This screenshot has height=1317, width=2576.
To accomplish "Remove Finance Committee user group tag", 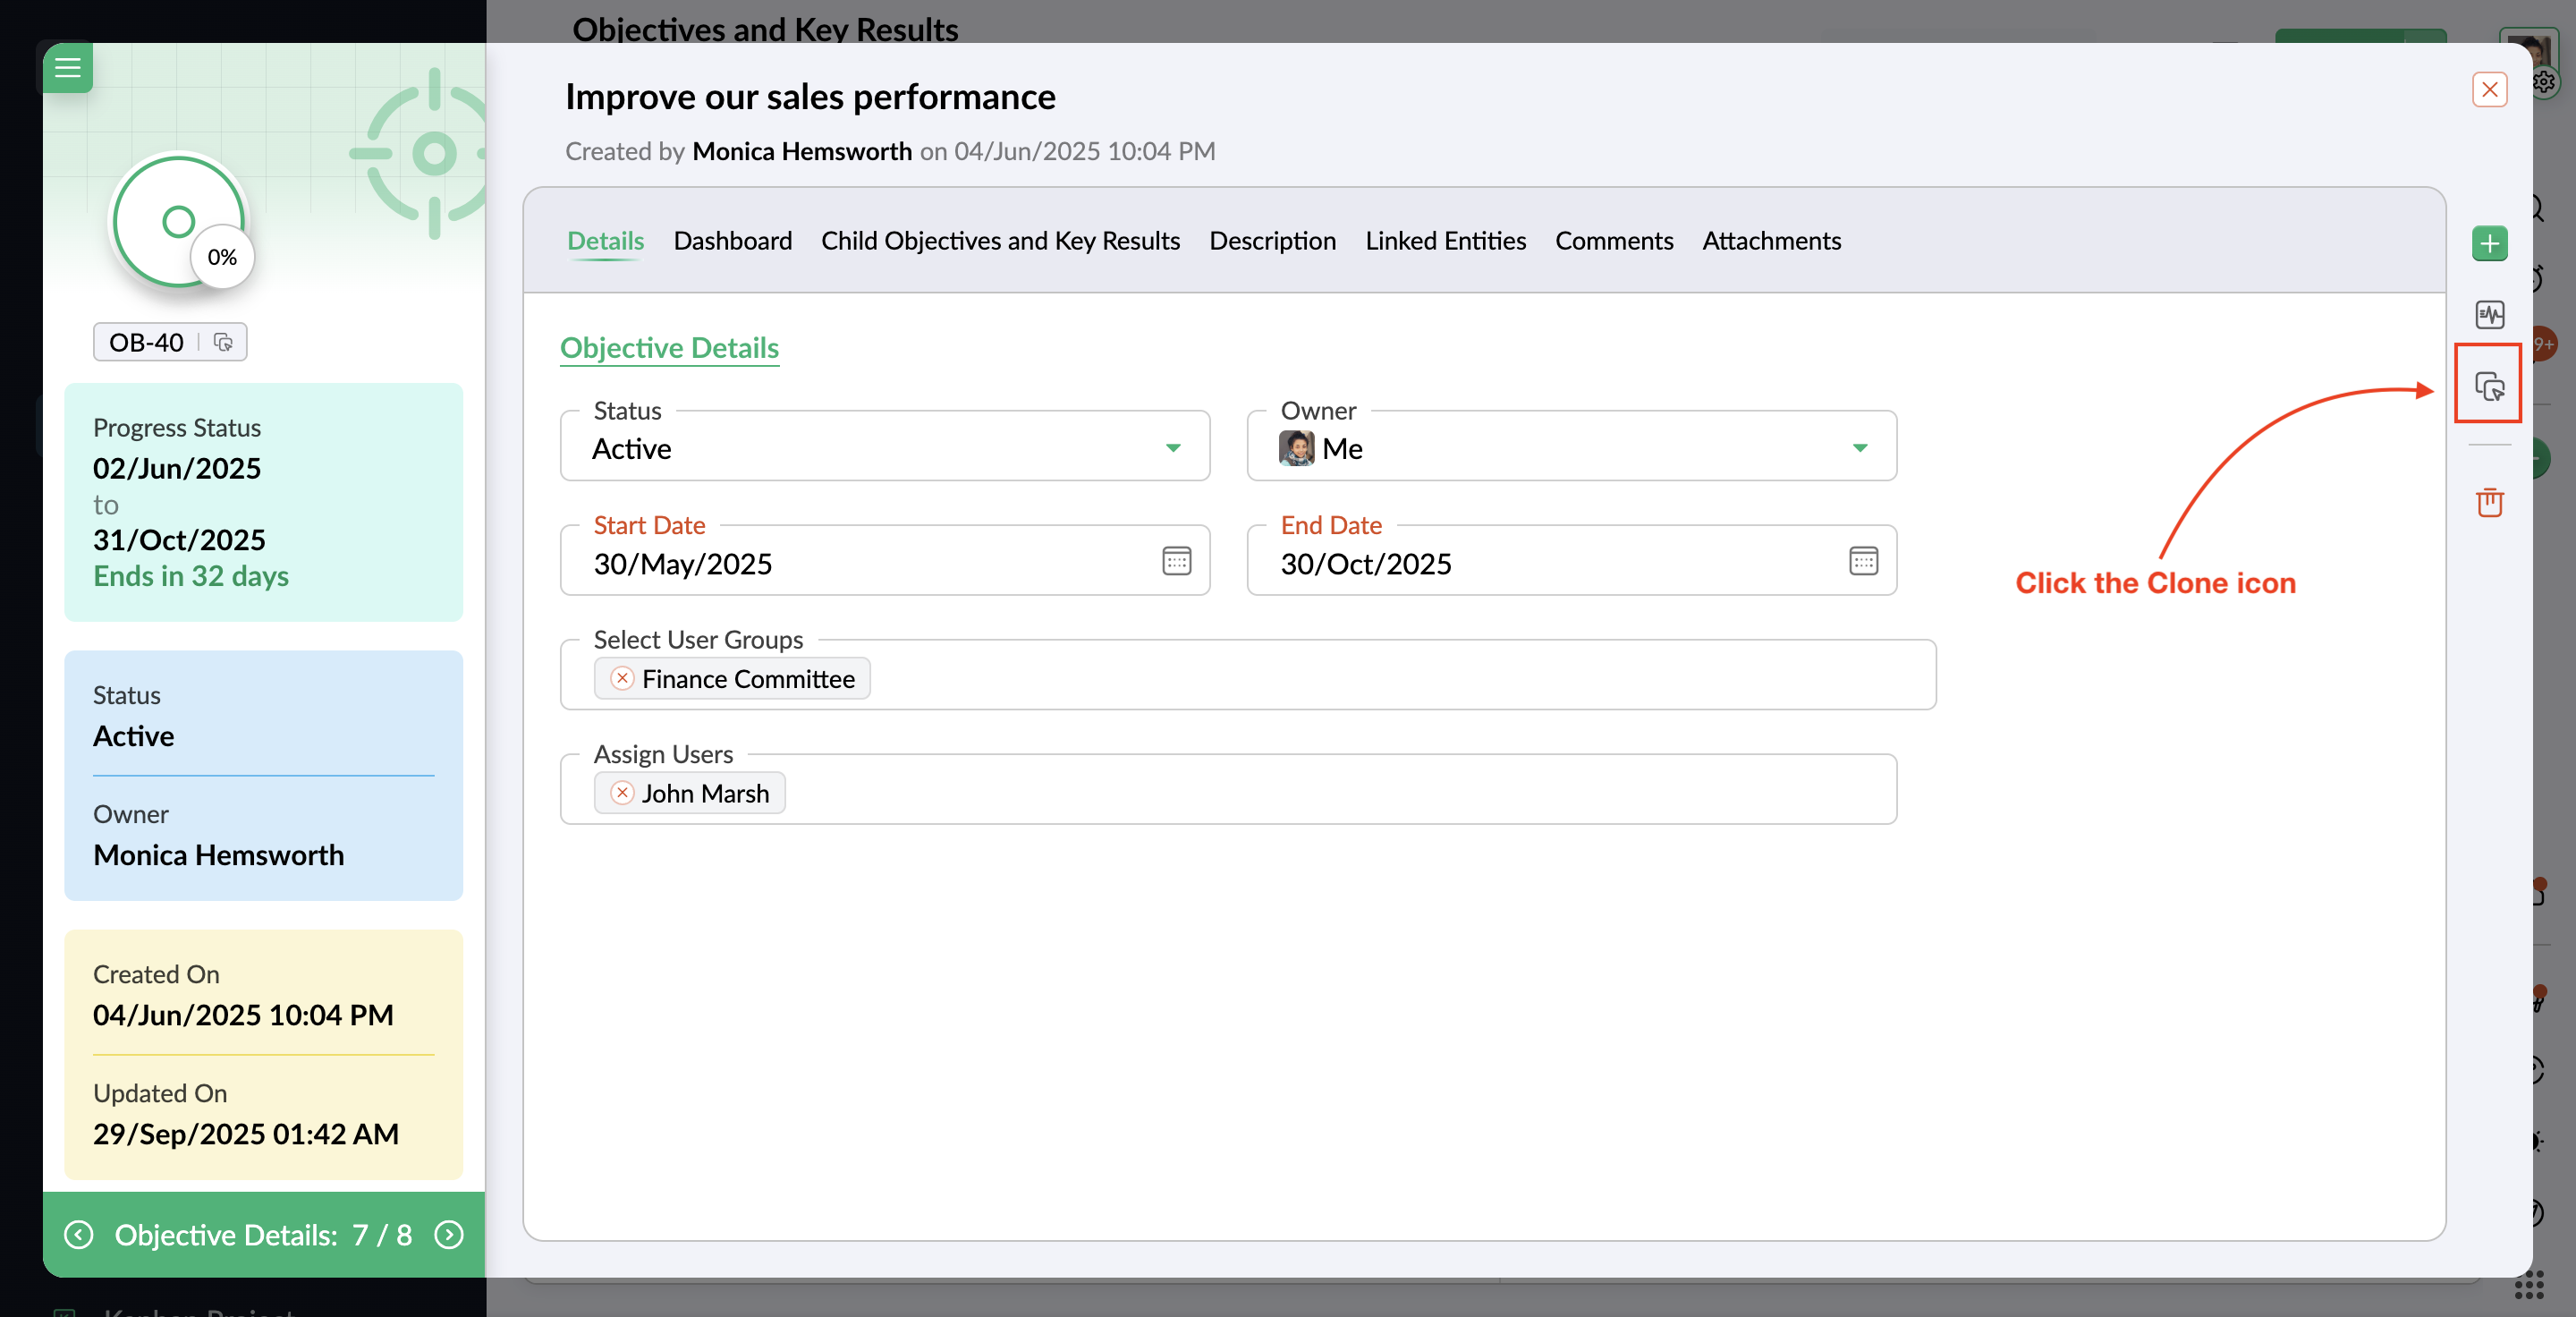I will [622, 678].
